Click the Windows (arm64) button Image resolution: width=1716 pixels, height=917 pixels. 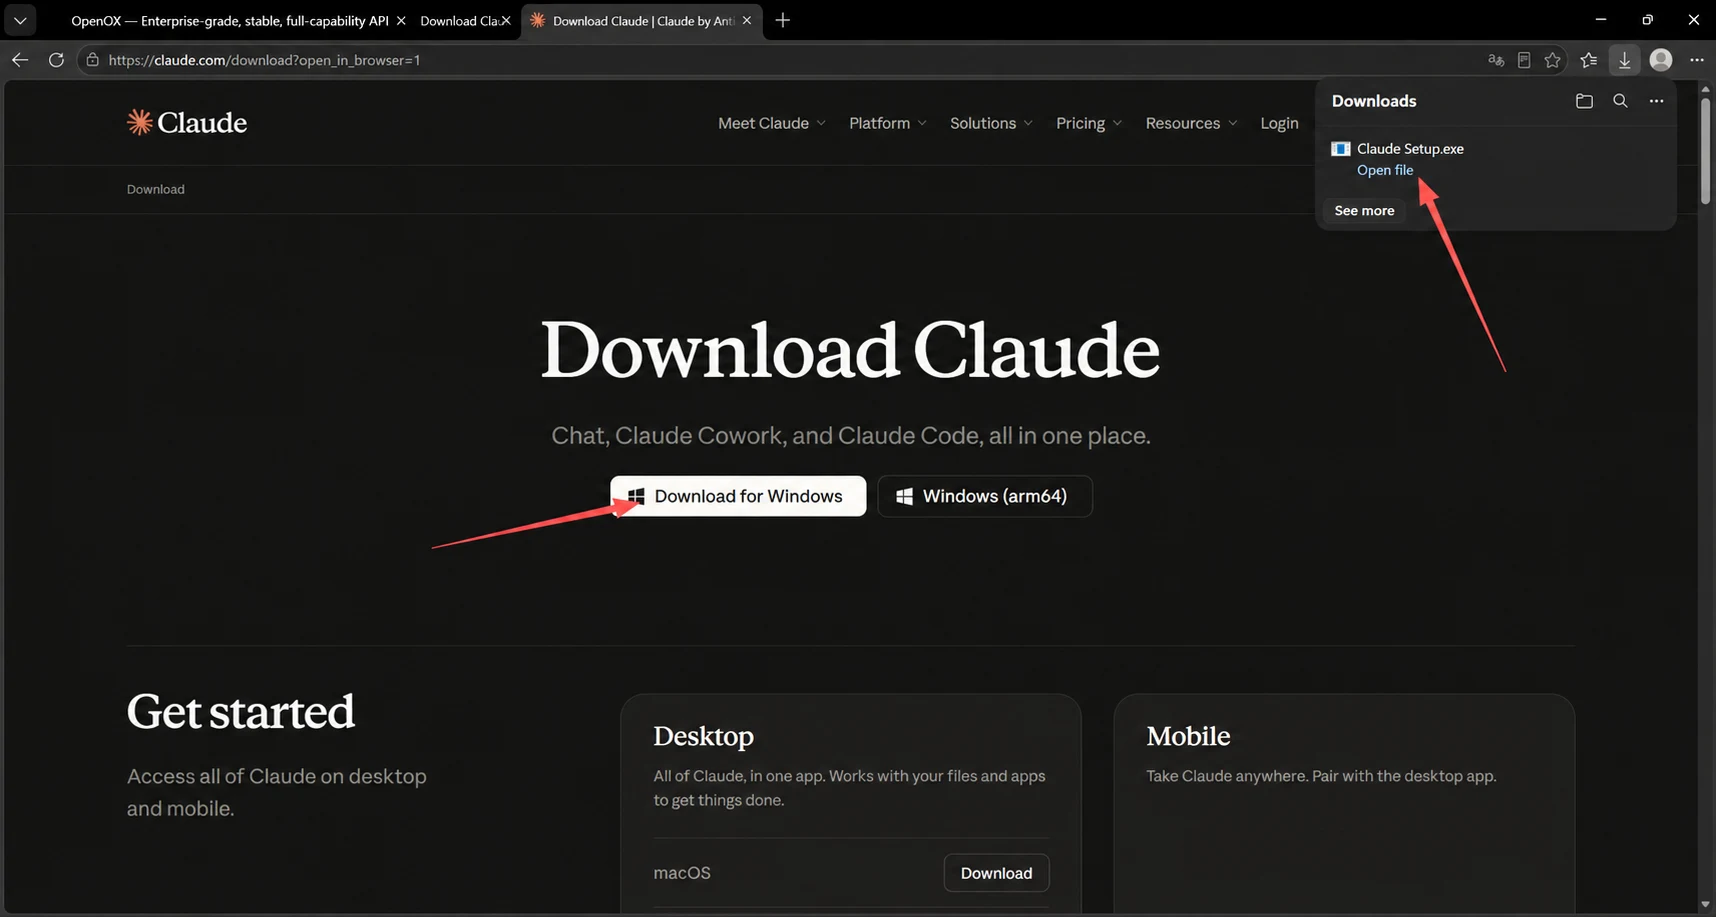tap(985, 496)
